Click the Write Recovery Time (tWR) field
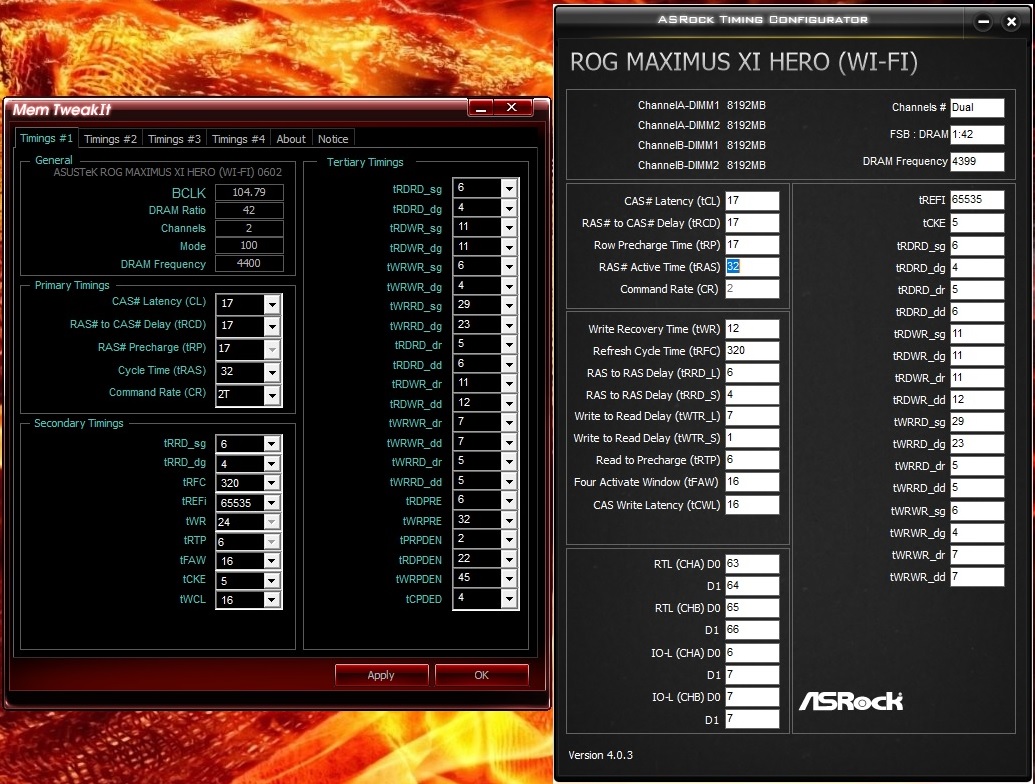1035x784 pixels. coord(752,329)
